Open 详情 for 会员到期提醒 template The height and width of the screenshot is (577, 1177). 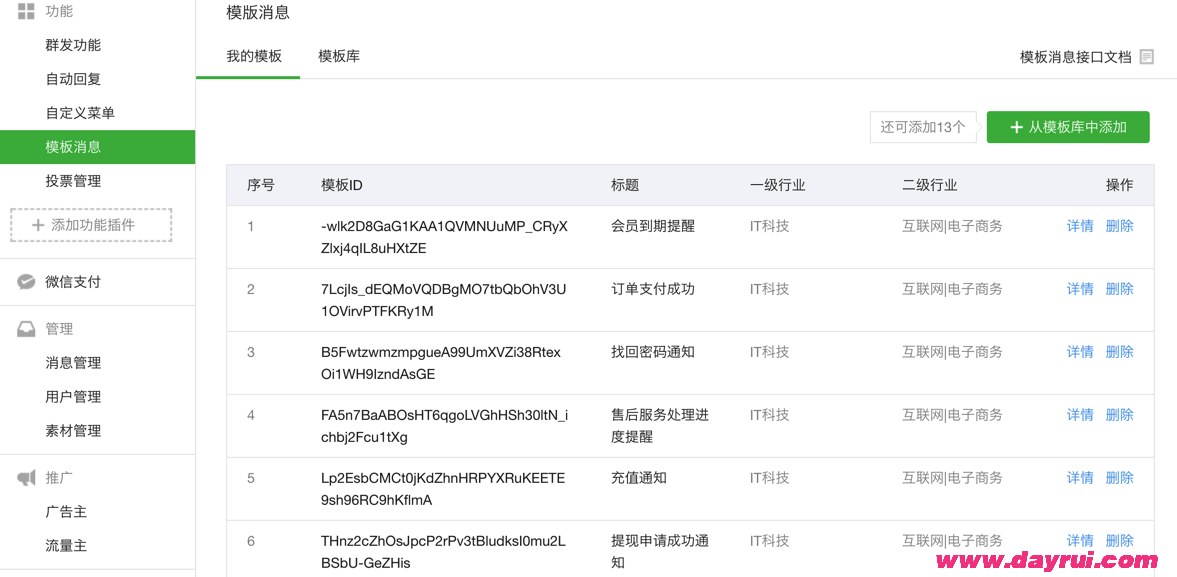point(1080,226)
